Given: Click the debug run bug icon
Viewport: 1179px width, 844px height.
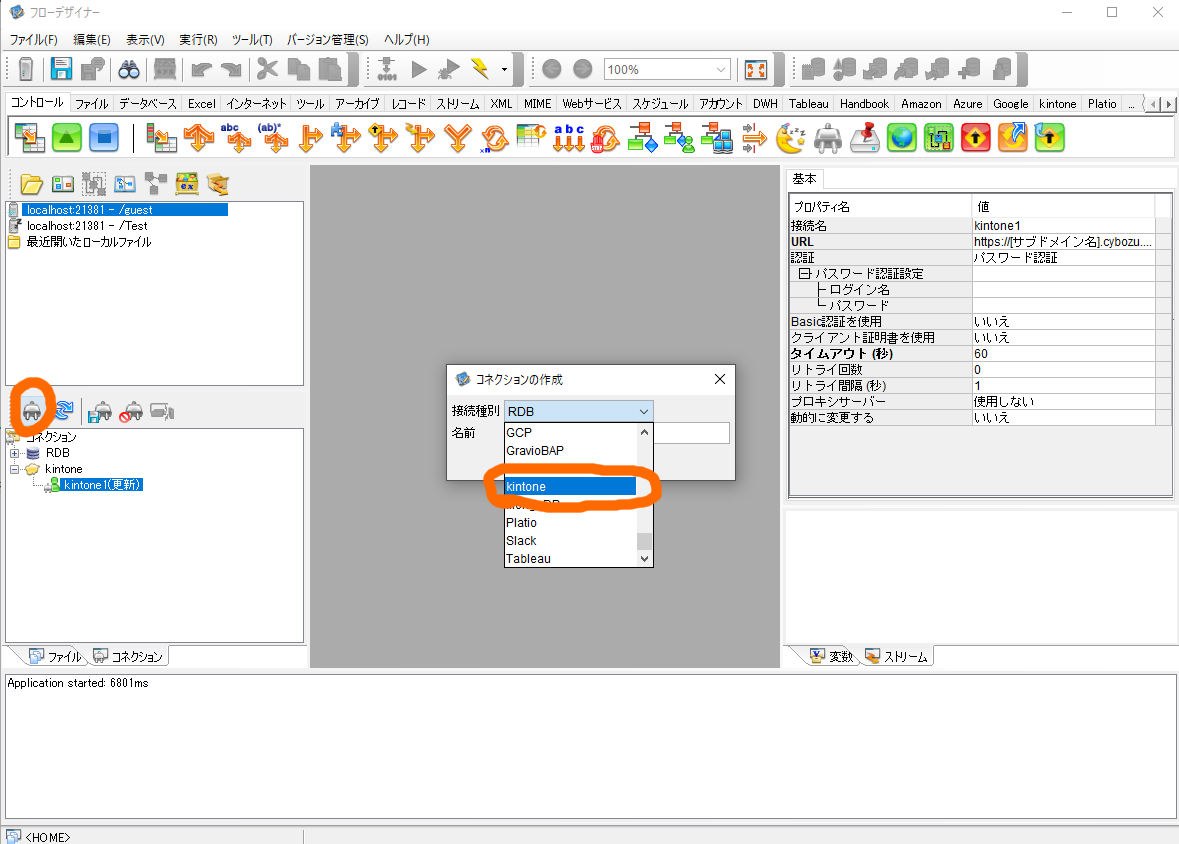Looking at the screenshot, I should 449,70.
